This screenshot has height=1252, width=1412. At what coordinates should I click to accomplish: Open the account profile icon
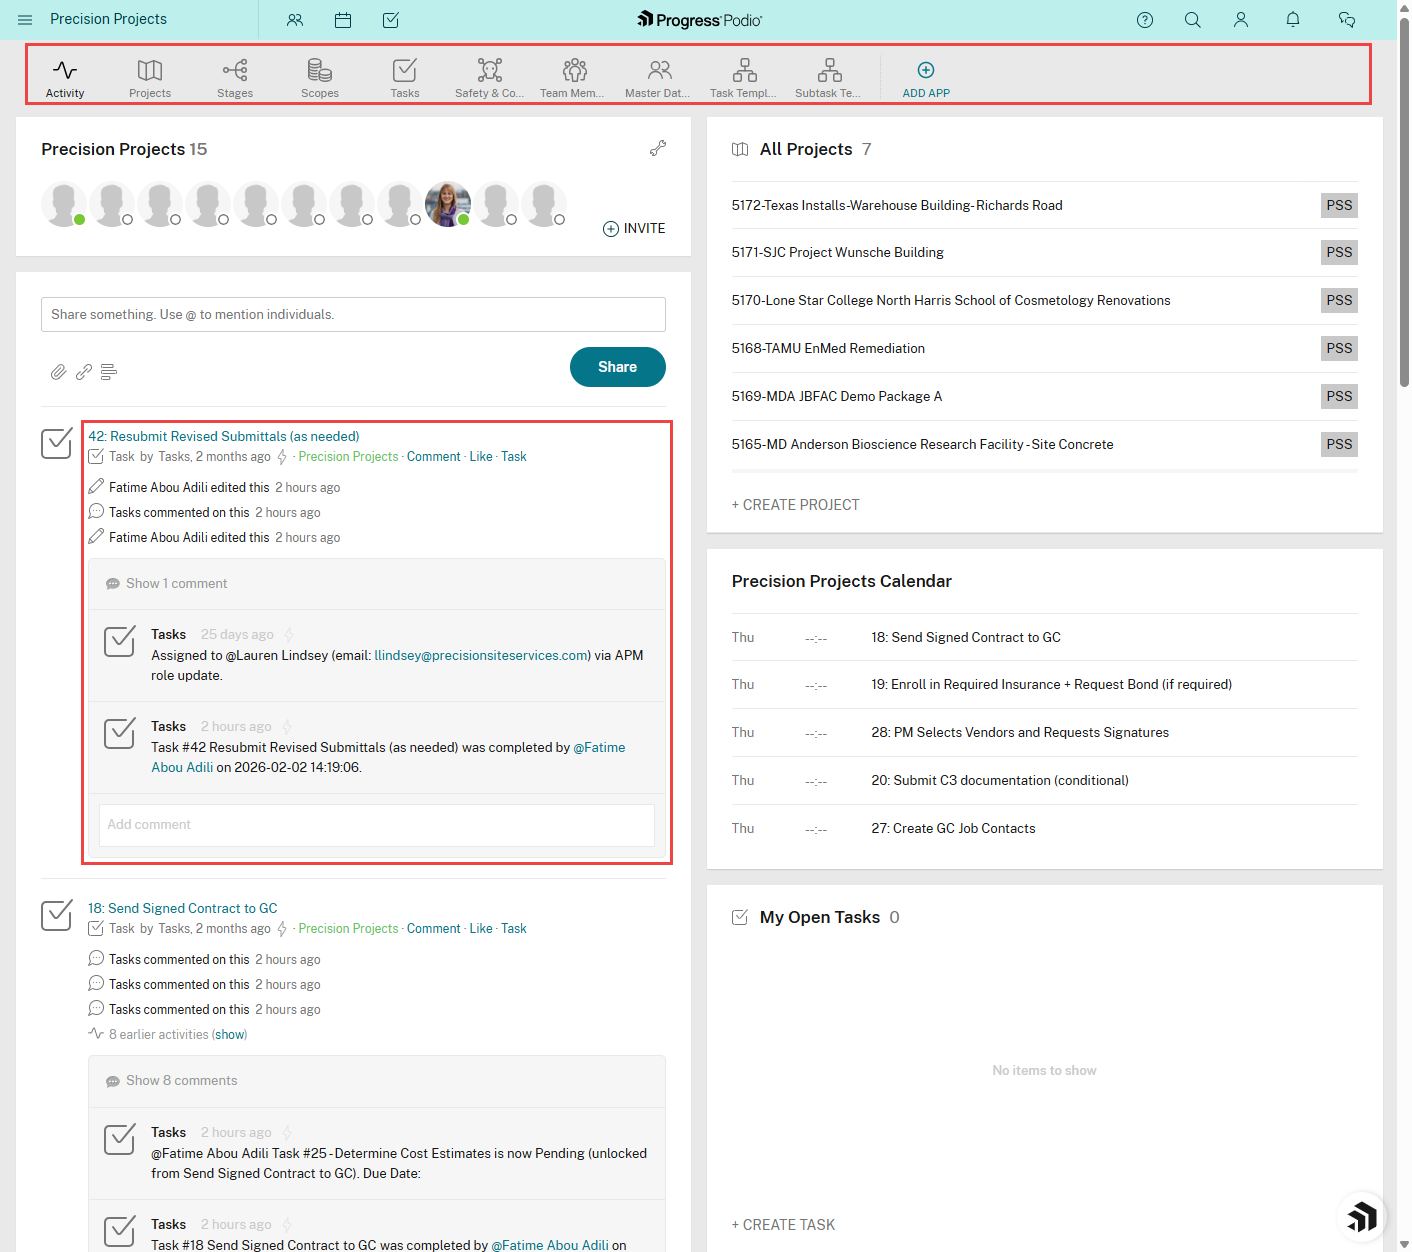click(1241, 20)
